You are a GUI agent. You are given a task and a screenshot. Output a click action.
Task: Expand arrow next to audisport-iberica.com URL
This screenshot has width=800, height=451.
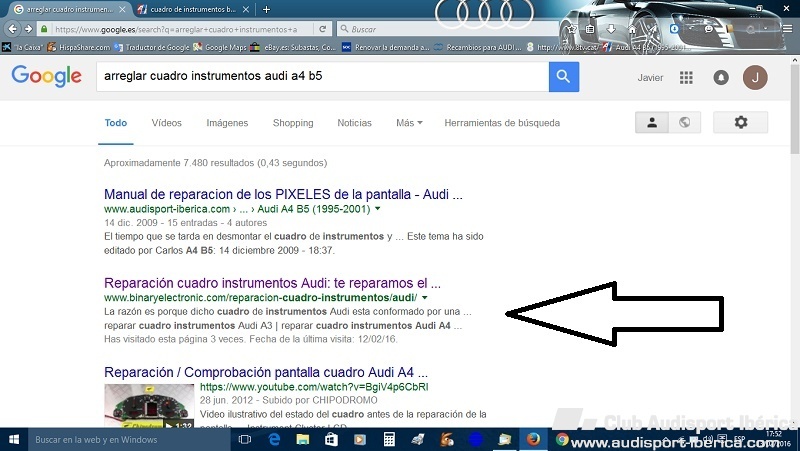(x=378, y=210)
